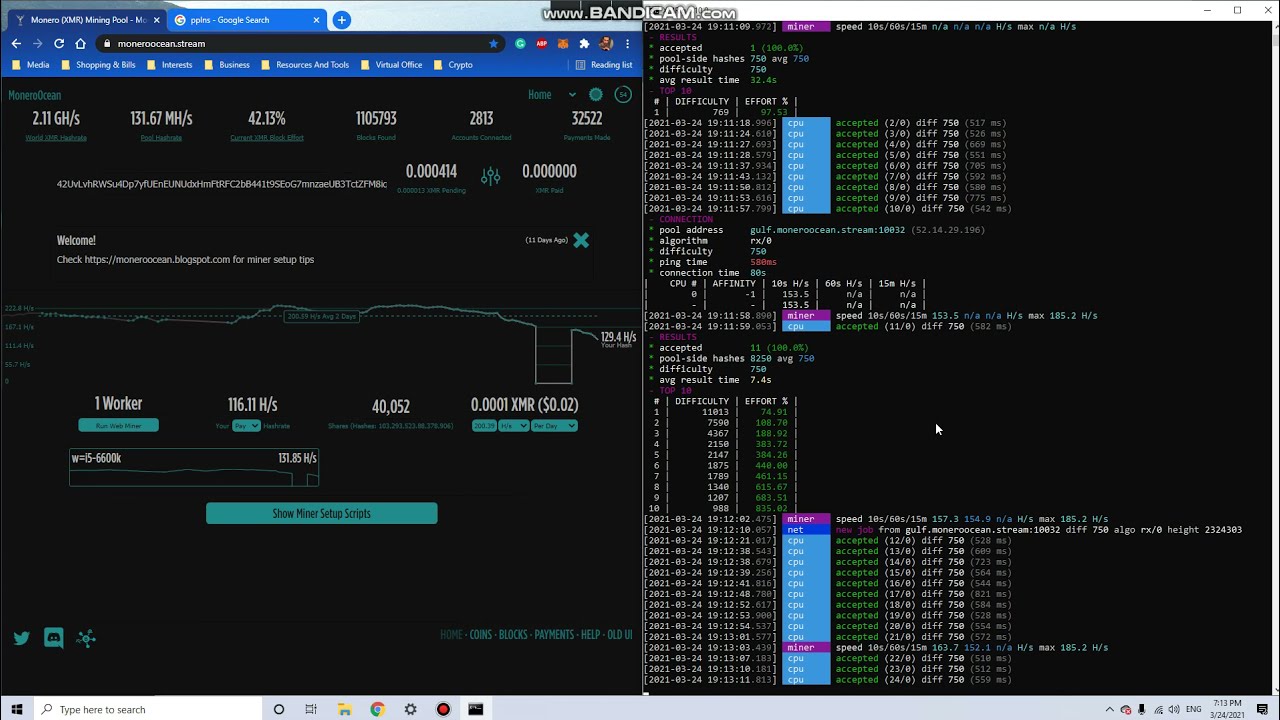
Task: Open the Media bookmarks folder
Action: pyautogui.click(x=30, y=65)
